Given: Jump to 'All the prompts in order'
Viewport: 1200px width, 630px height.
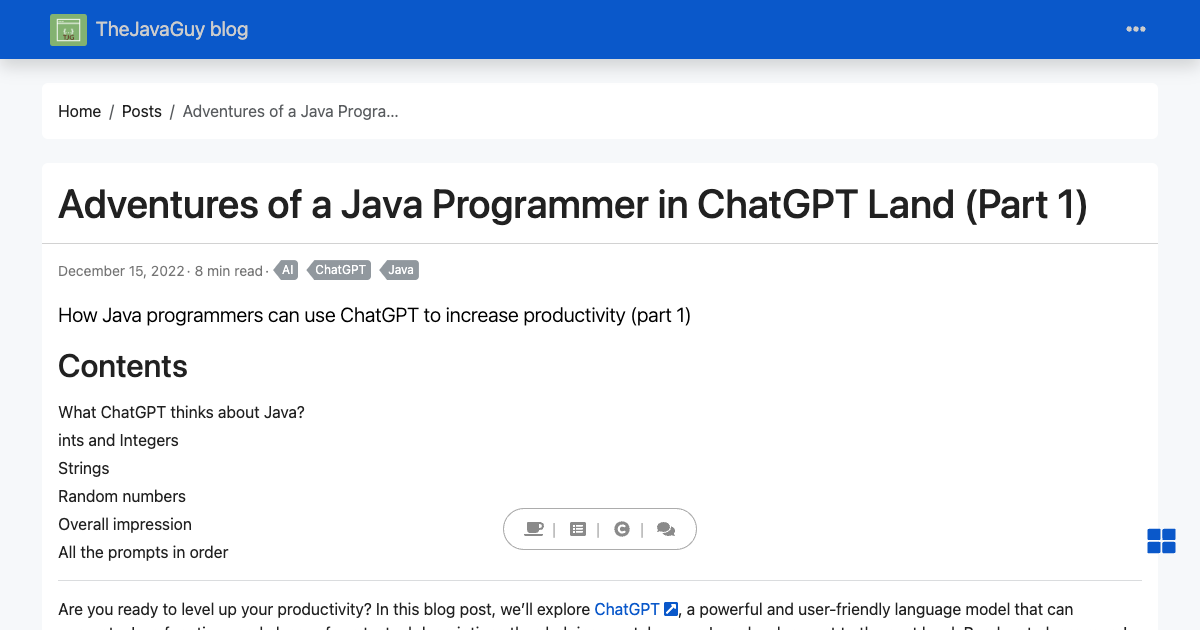Looking at the screenshot, I should (x=143, y=552).
